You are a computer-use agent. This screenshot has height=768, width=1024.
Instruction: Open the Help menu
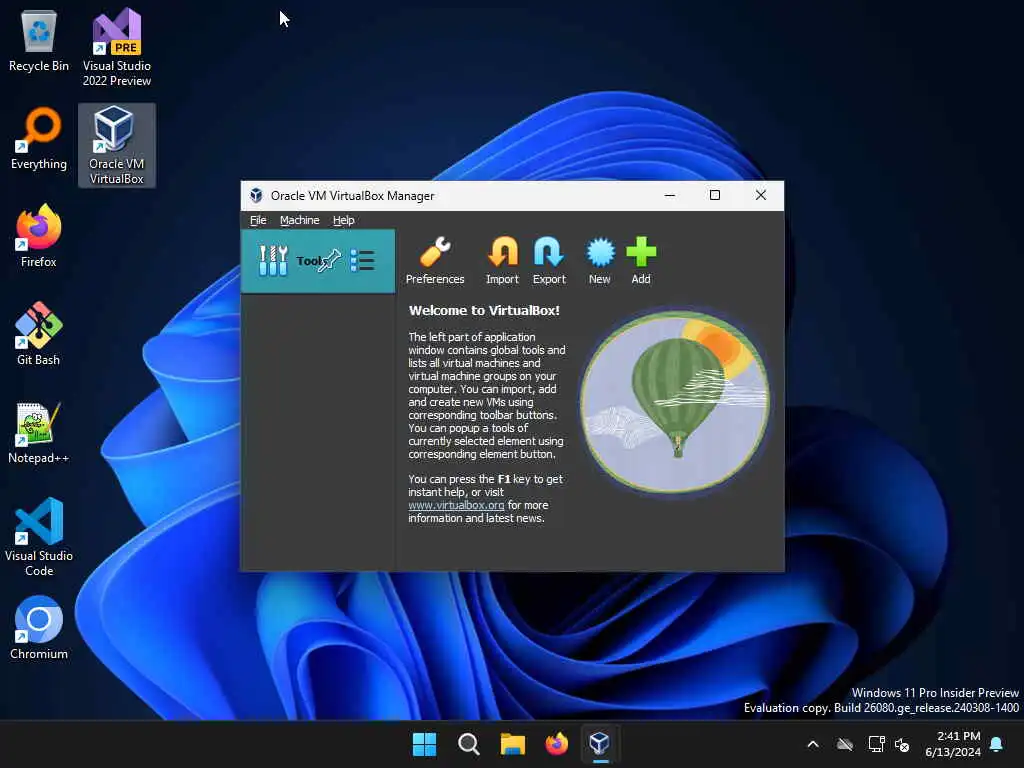tap(344, 220)
